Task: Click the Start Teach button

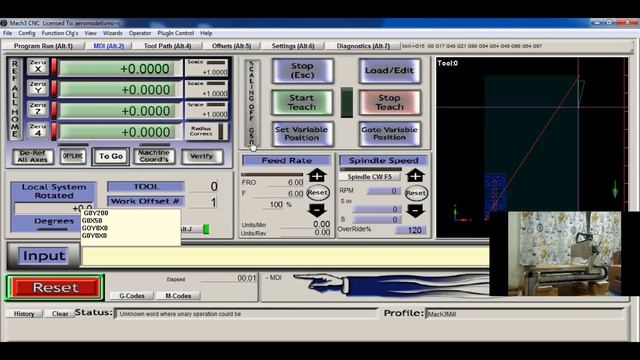Action: [302, 102]
